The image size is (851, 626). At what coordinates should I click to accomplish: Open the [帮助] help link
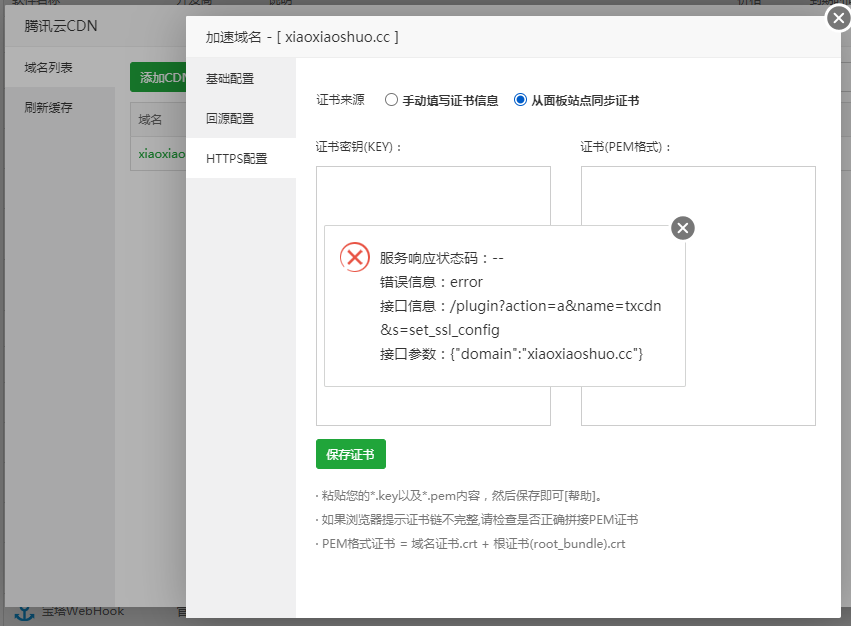tap(580, 496)
